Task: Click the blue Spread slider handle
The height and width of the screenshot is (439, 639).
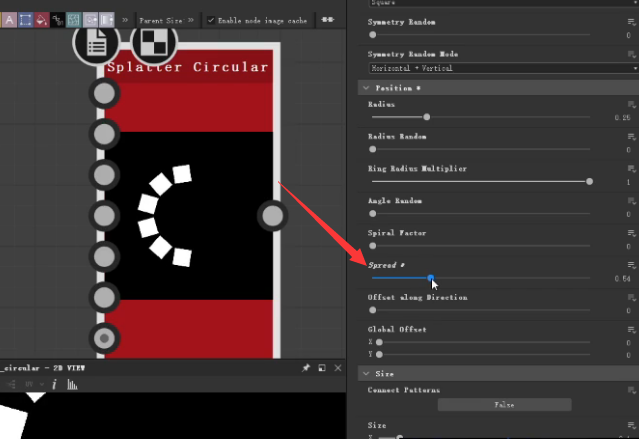Action: 431,278
